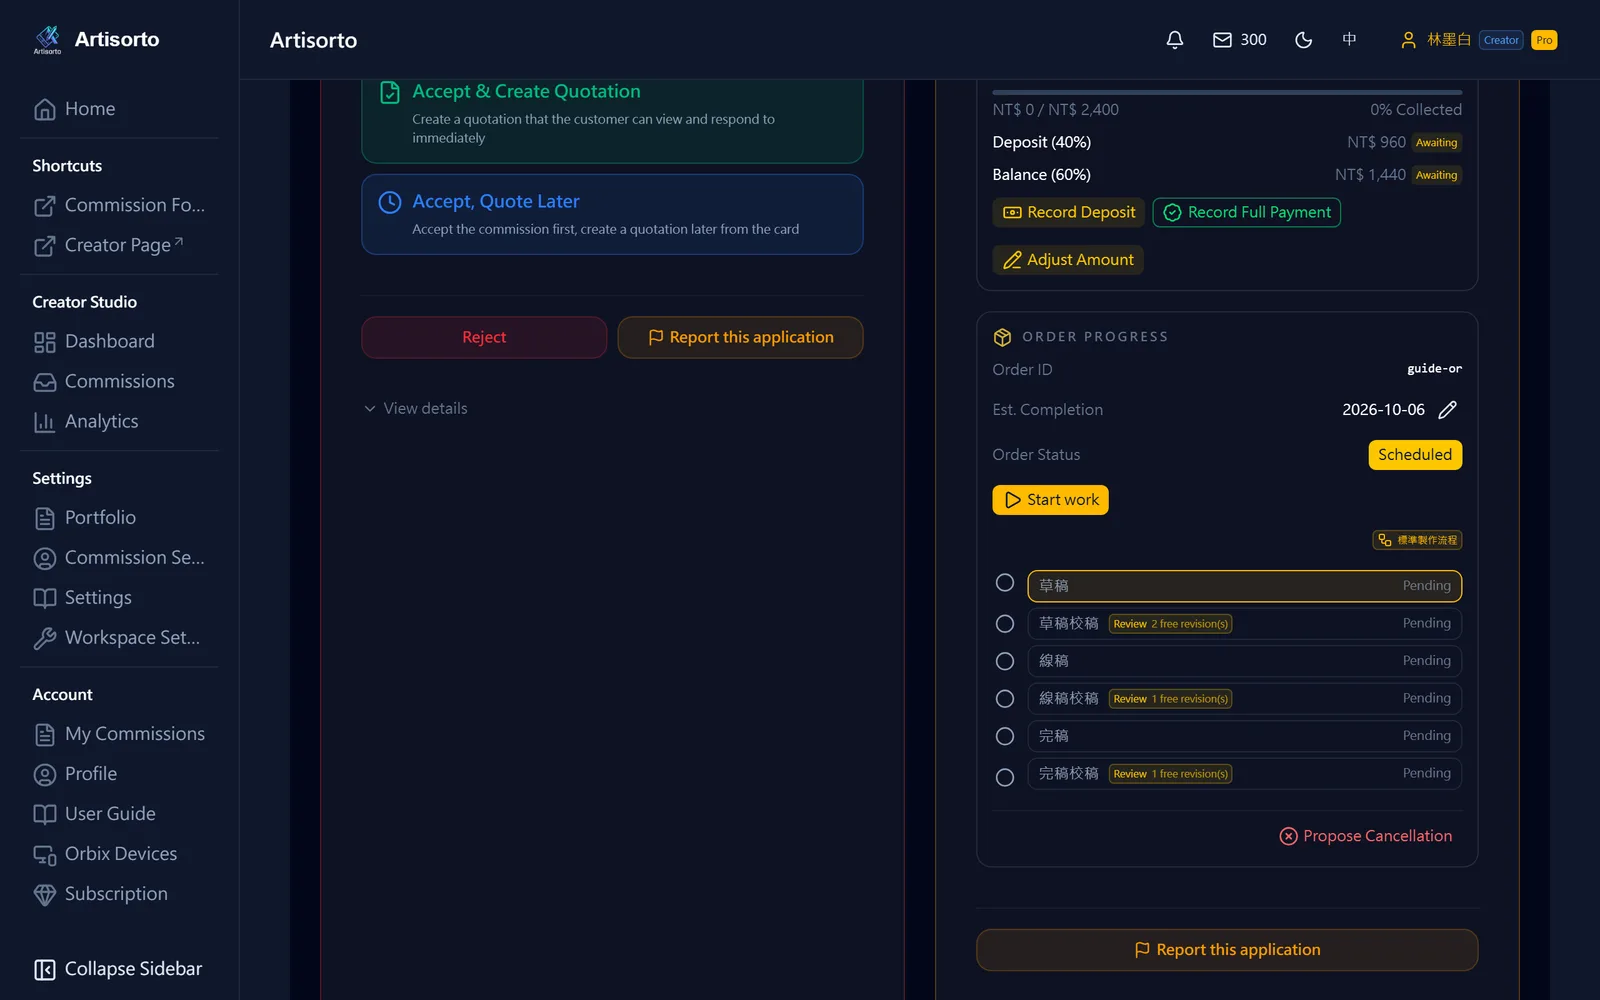Go to Home in sidebar
The width and height of the screenshot is (1600, 1000).
tap(120, 109)
